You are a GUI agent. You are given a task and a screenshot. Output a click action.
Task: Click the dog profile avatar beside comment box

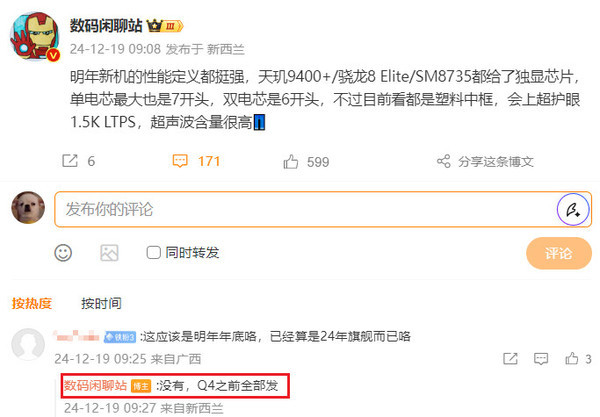28,208
